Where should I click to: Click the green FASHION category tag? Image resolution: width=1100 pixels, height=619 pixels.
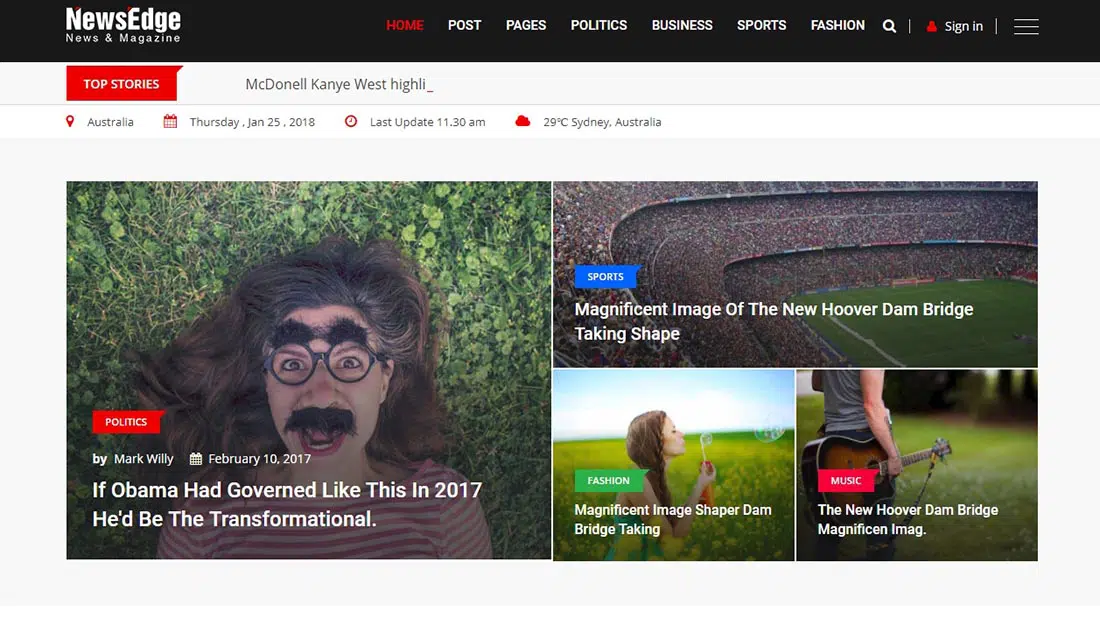[x=608, y=481]
